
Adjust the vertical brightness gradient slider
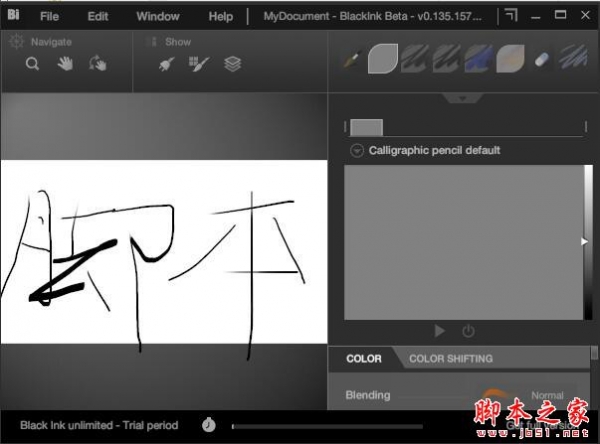tap(586, 241)
